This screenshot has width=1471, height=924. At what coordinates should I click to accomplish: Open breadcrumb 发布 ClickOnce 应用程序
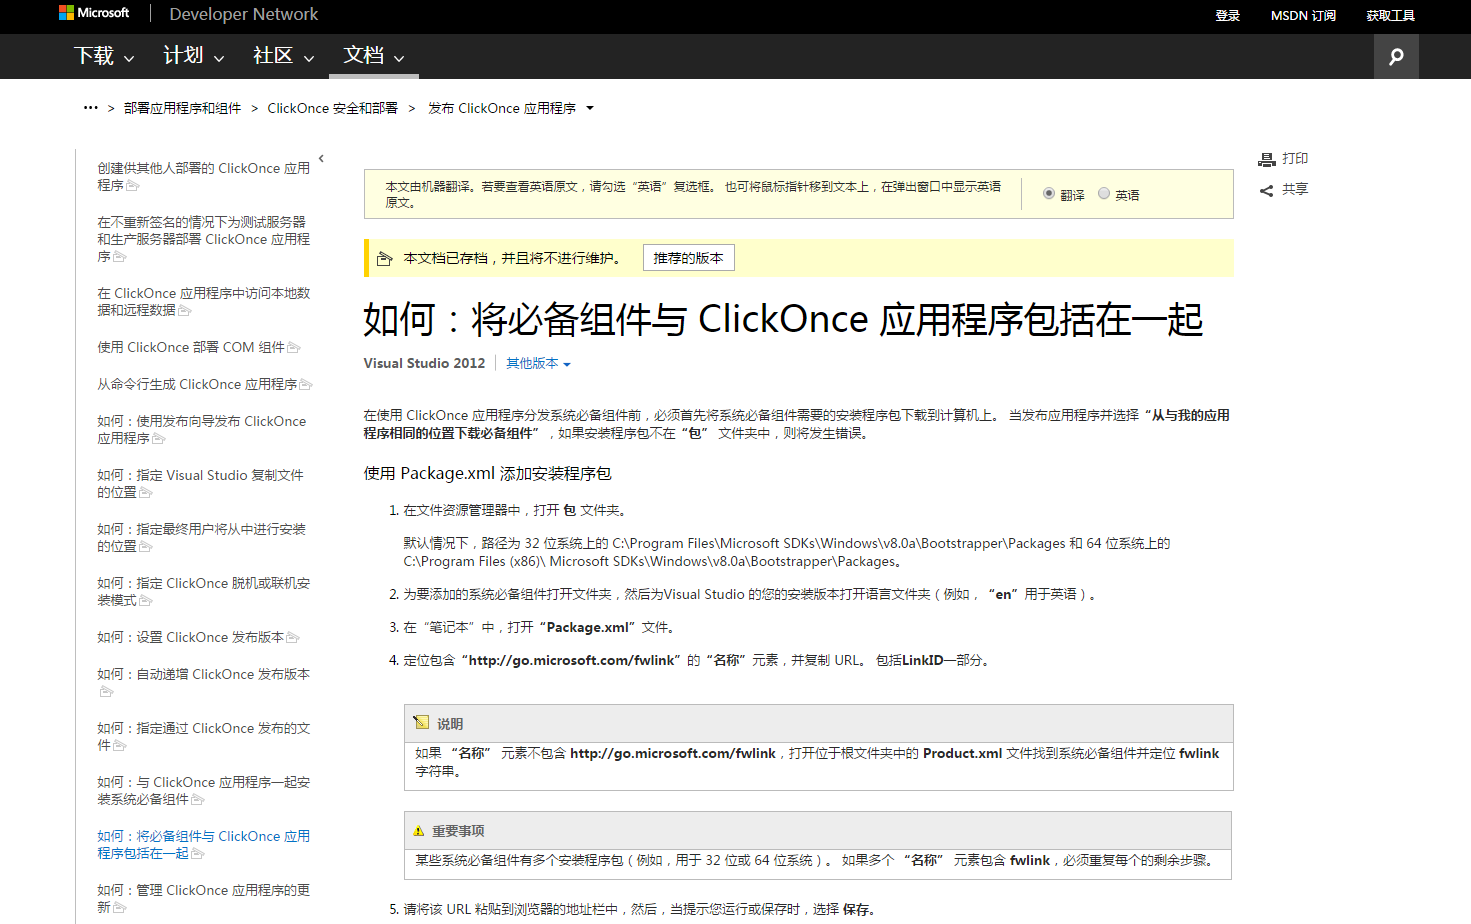[502, 108]
